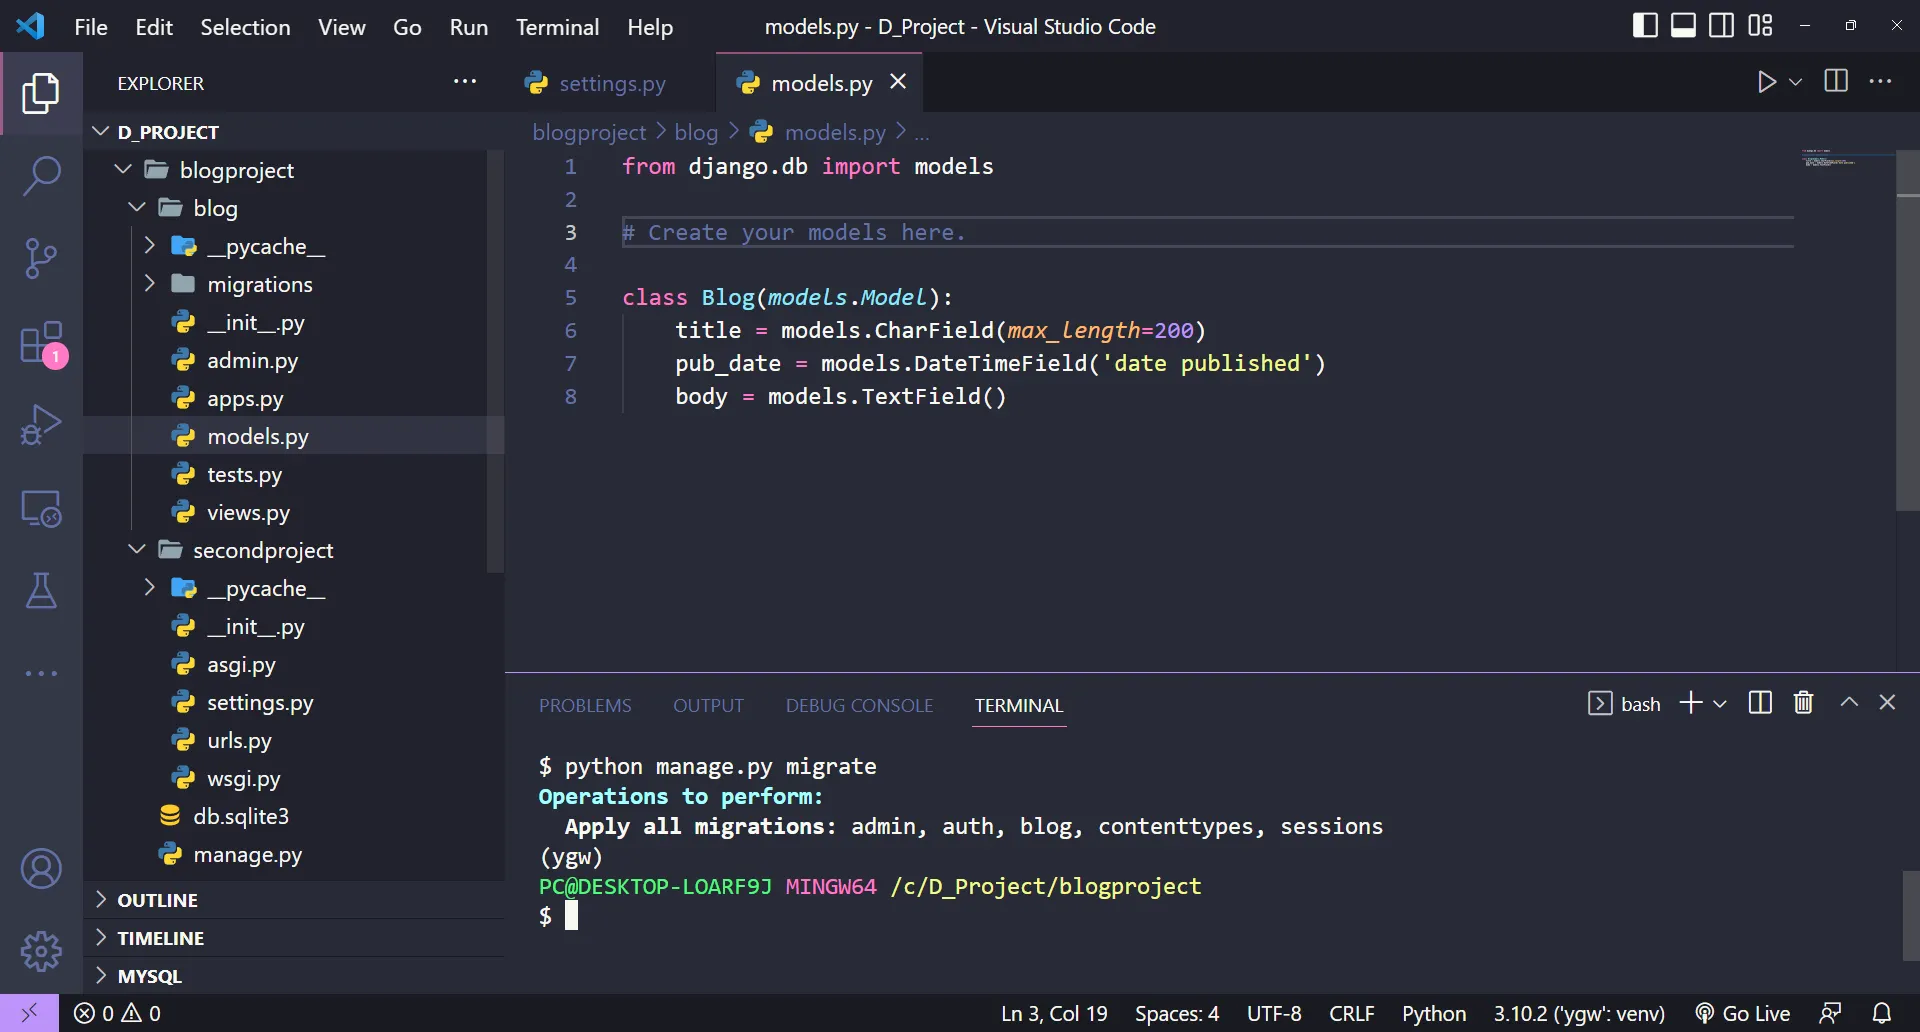The image size is (1920, 1032).
Task: Click the Run Python File play button
Action: (1766, 82)
